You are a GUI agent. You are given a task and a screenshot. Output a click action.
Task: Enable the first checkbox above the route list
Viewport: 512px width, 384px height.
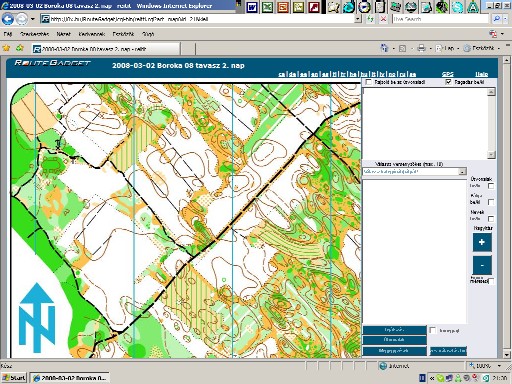pos(368,82)
